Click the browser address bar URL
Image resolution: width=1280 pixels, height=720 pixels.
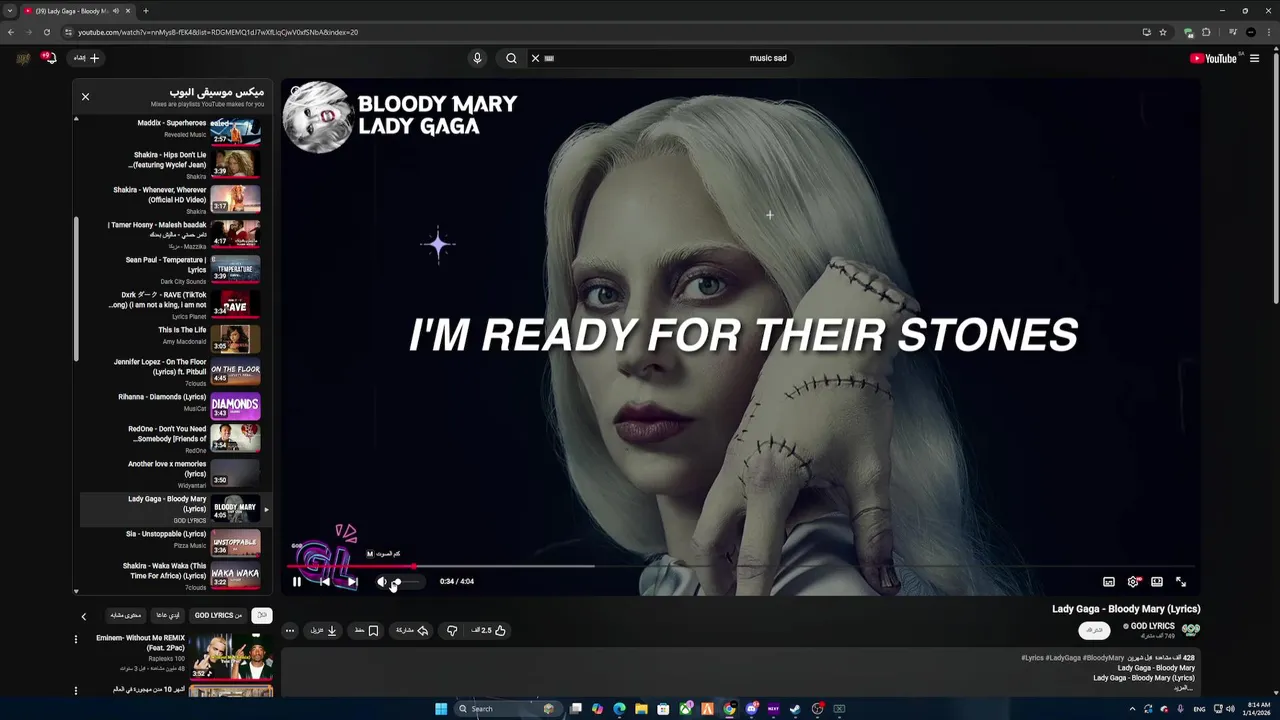click(x=218, y=32)
